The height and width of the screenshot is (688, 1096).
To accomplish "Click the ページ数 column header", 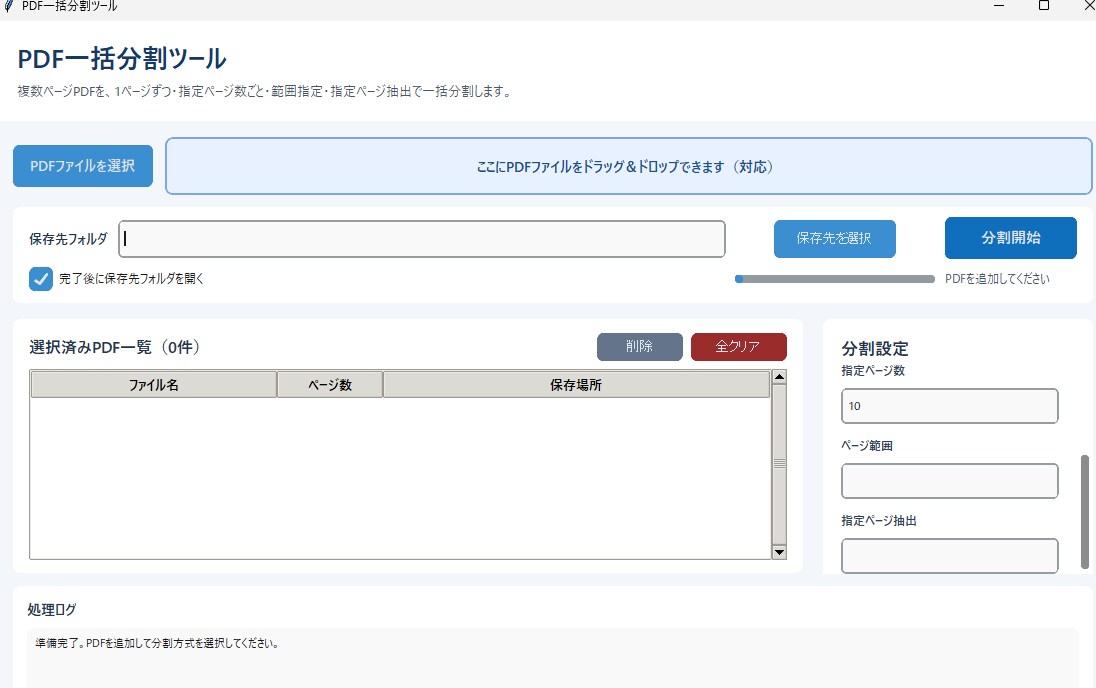I will click(x=330, y=385).
